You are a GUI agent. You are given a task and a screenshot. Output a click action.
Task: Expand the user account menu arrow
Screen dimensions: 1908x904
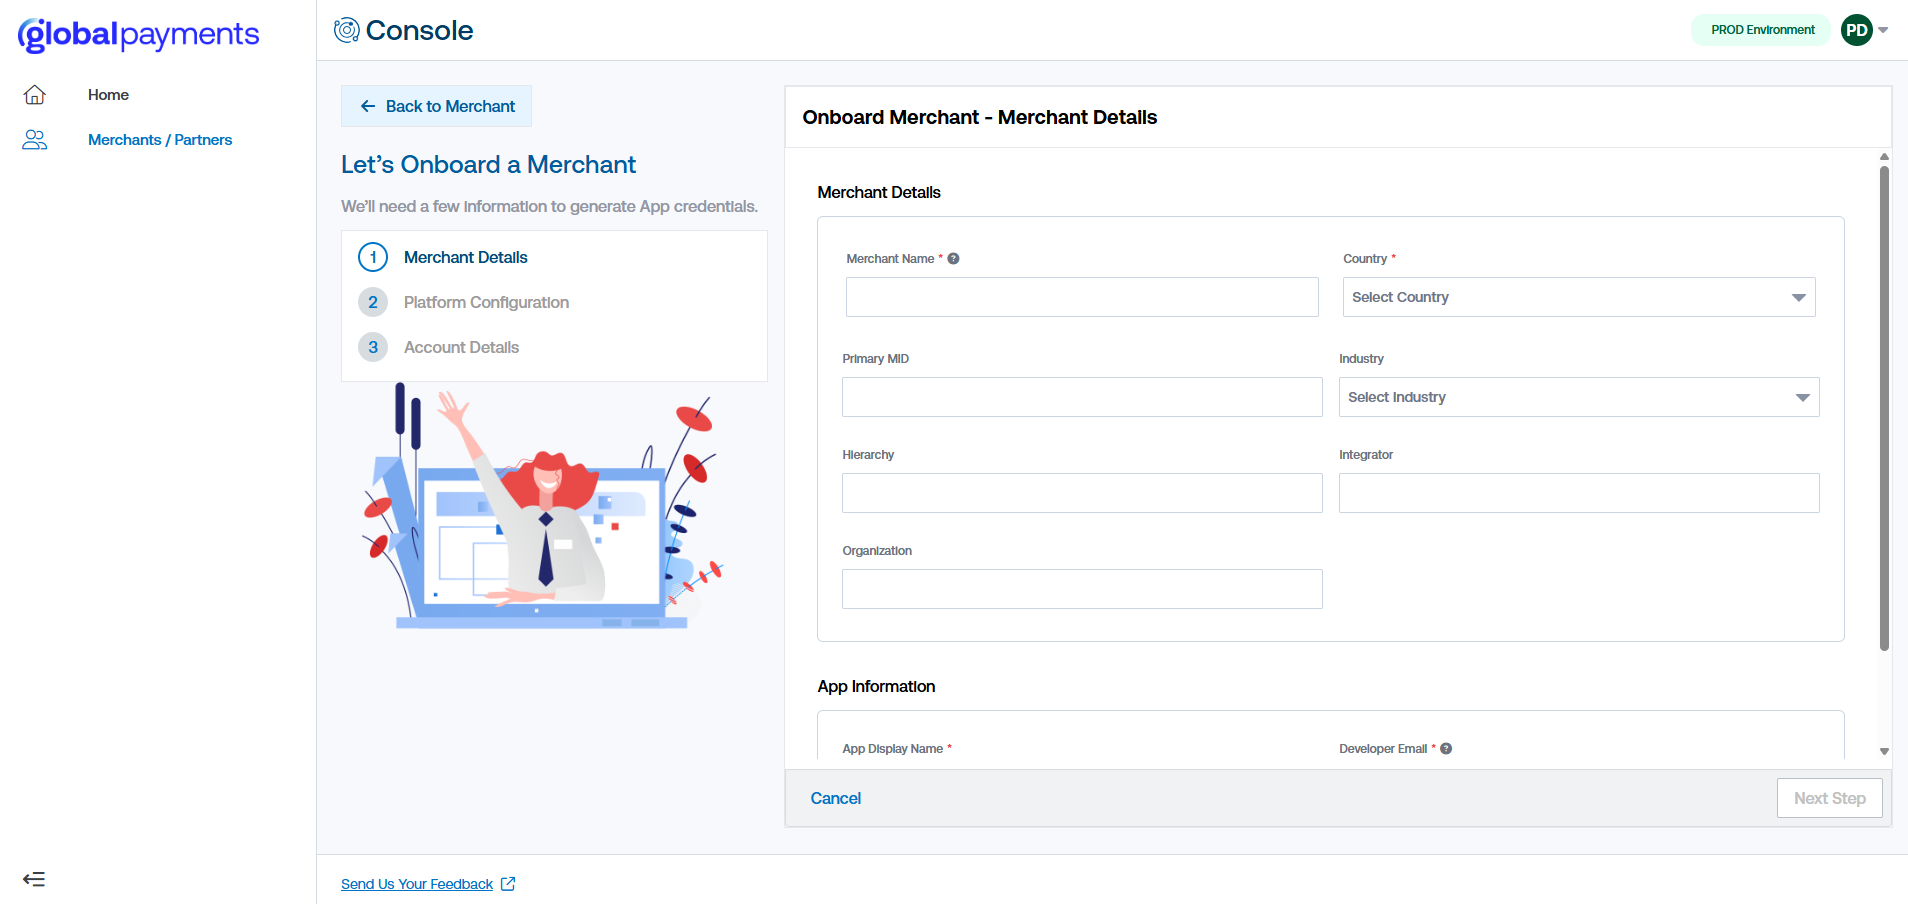point(1883,30)
